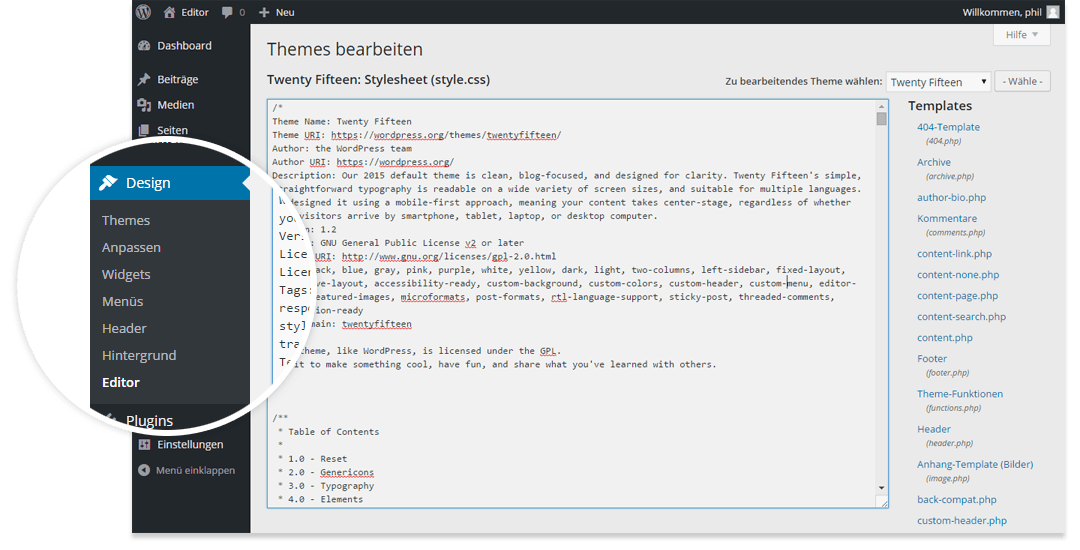This screenshot has height=550, width=1080.
Task: Click the Wähle button
Action: pyautogui.click(x=1022, y=81)
